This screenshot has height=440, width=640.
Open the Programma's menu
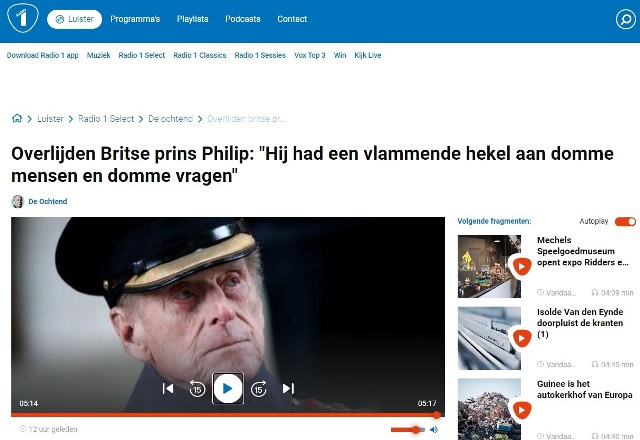point(135,19)
